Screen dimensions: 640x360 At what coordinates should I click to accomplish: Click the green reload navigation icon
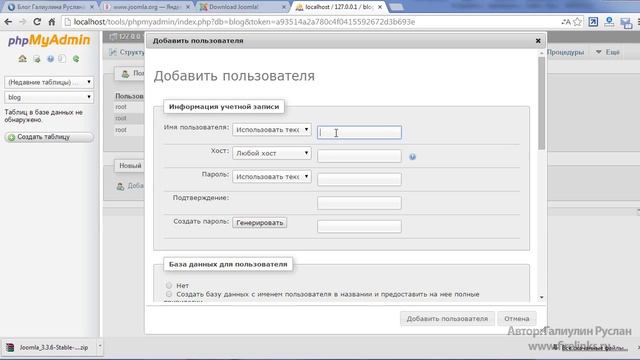(x=76, y=59)
